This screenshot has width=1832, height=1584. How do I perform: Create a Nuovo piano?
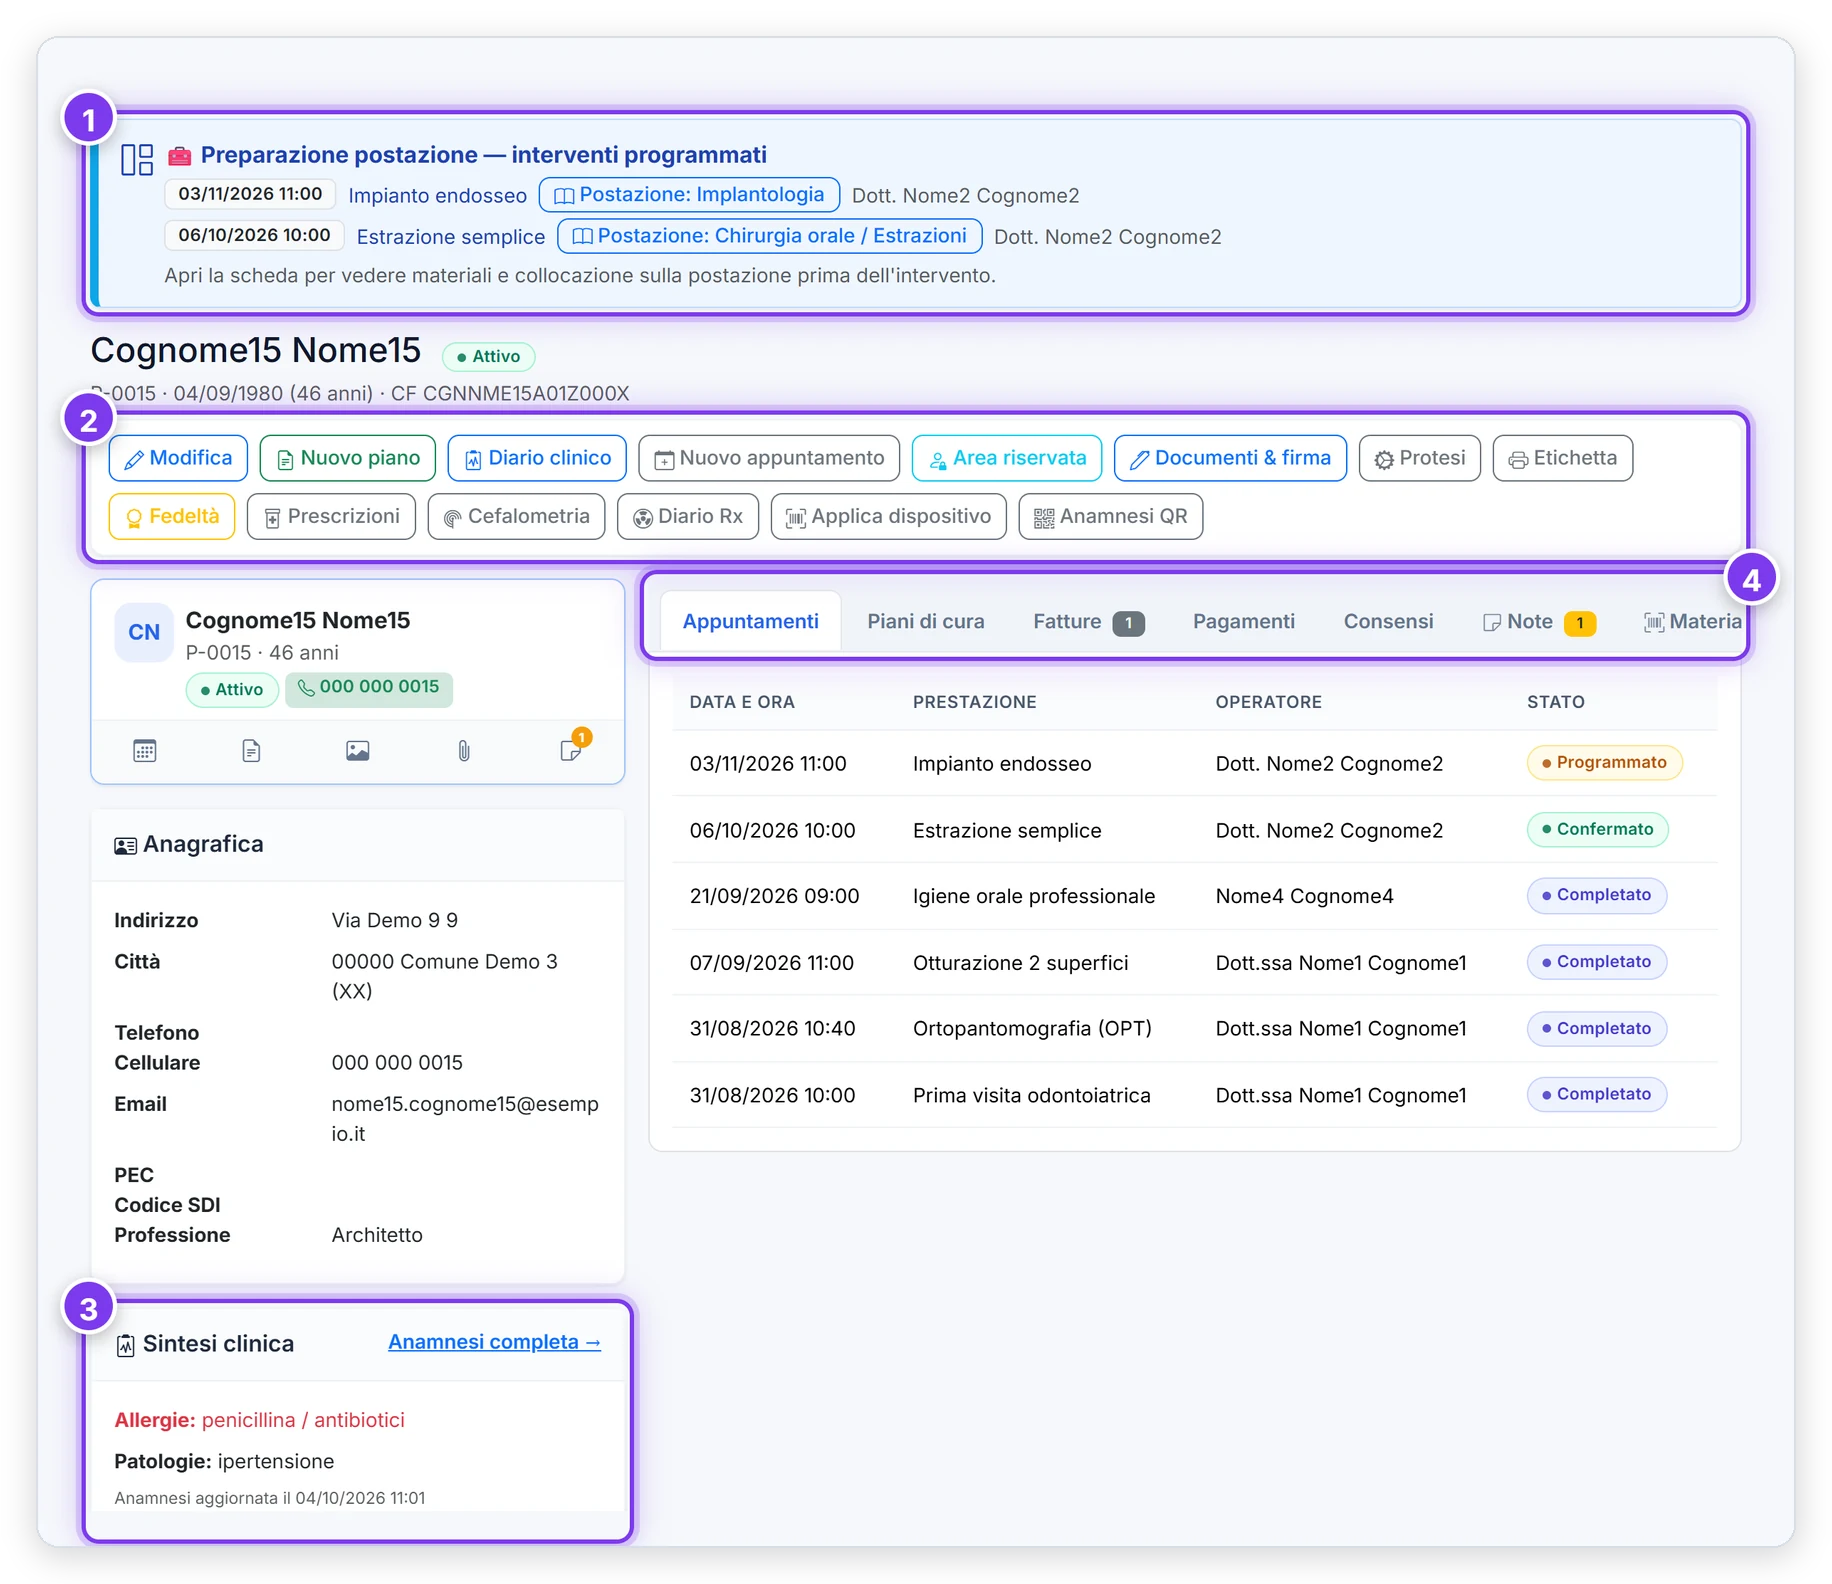coord(348,458)
